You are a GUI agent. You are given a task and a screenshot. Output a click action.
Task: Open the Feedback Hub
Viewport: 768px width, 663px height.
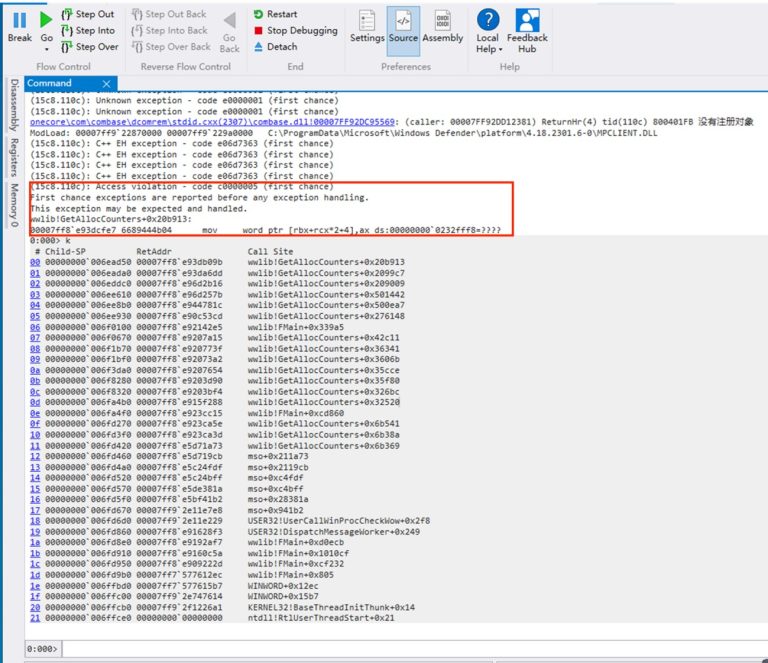pyautogui.click(x=527, y=30)
